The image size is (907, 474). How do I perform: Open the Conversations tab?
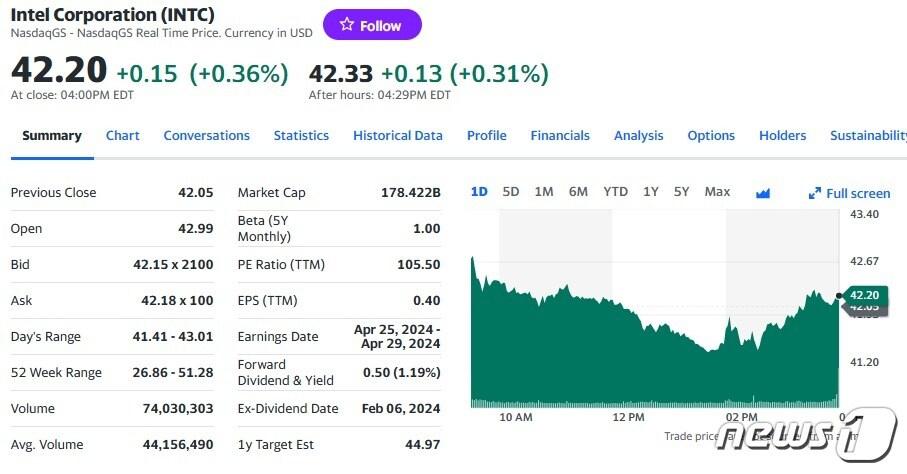(x=206, y=136)
